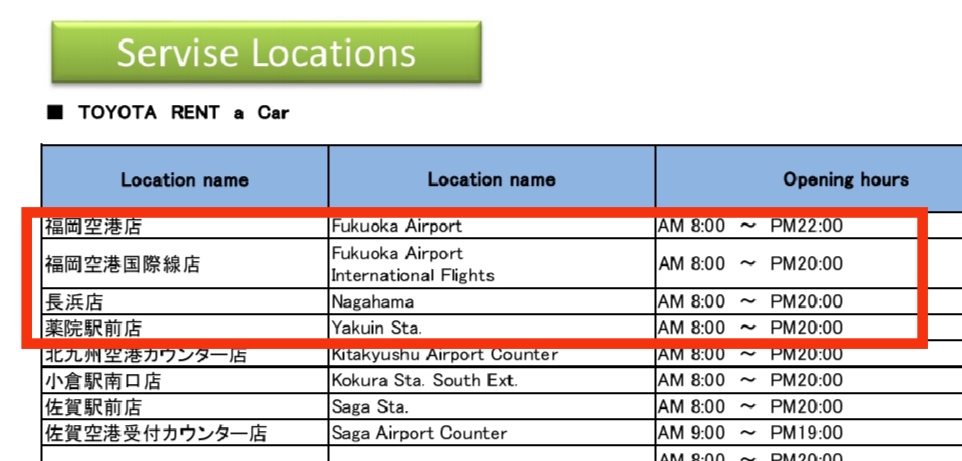Select the Location name header above English names
The width and height of the screenshot is (962, 461).
491,180
